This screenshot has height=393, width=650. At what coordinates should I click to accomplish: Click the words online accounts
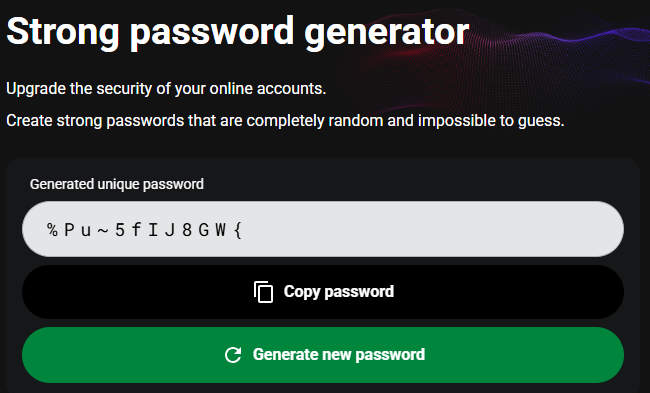(267, 89)
